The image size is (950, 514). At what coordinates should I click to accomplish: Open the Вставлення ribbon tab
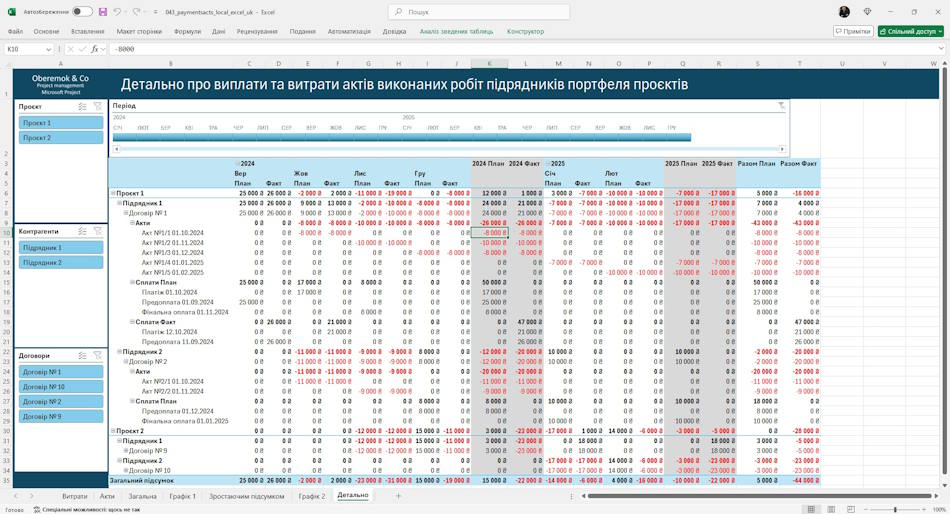coord(88,31)
